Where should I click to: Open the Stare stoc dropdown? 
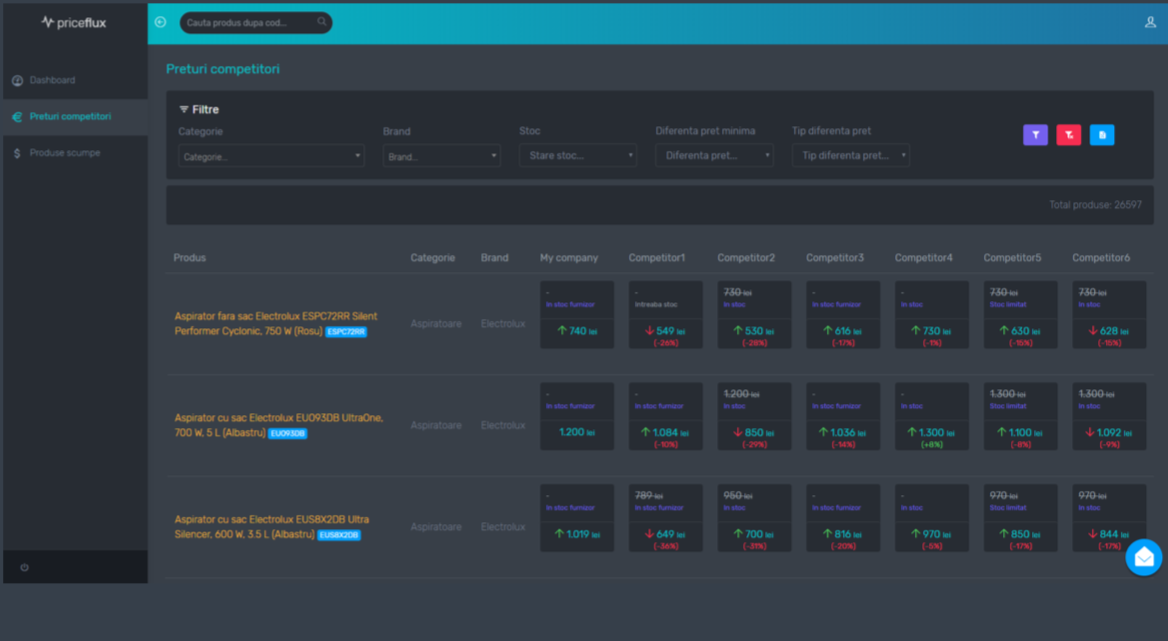coord(577,156)
